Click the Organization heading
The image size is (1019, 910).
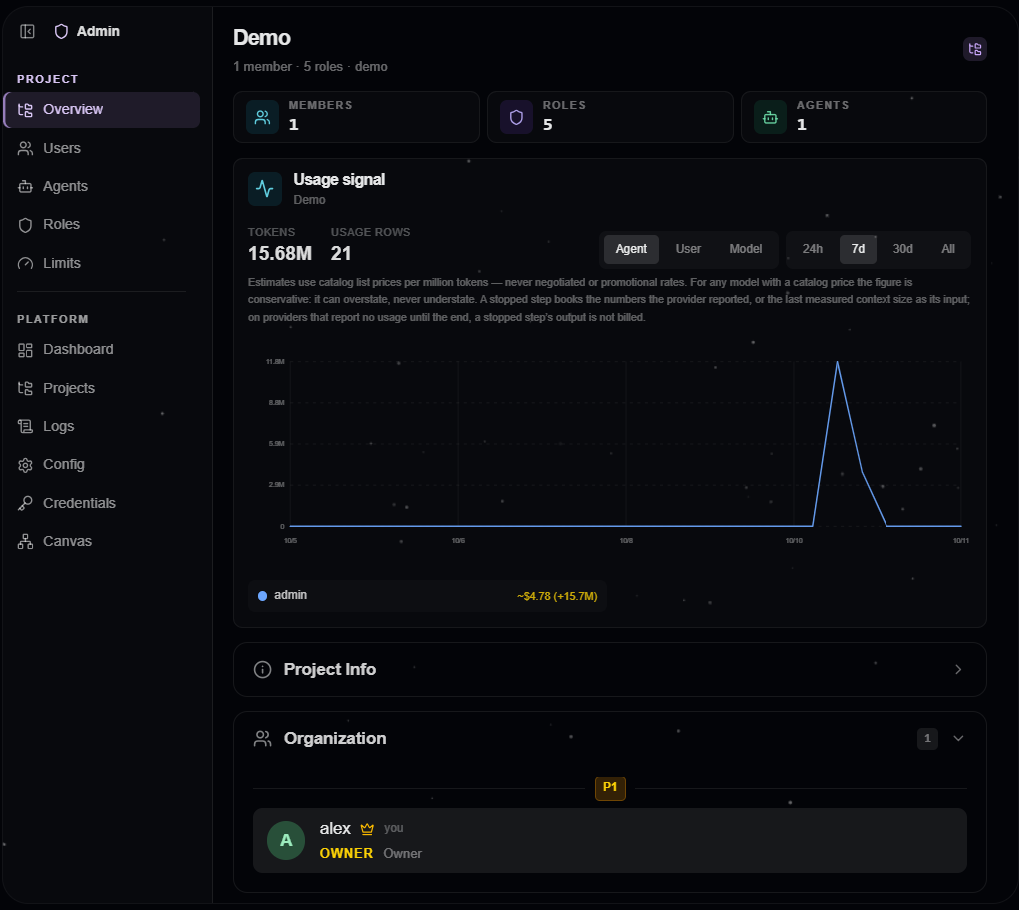coord(335,738)
